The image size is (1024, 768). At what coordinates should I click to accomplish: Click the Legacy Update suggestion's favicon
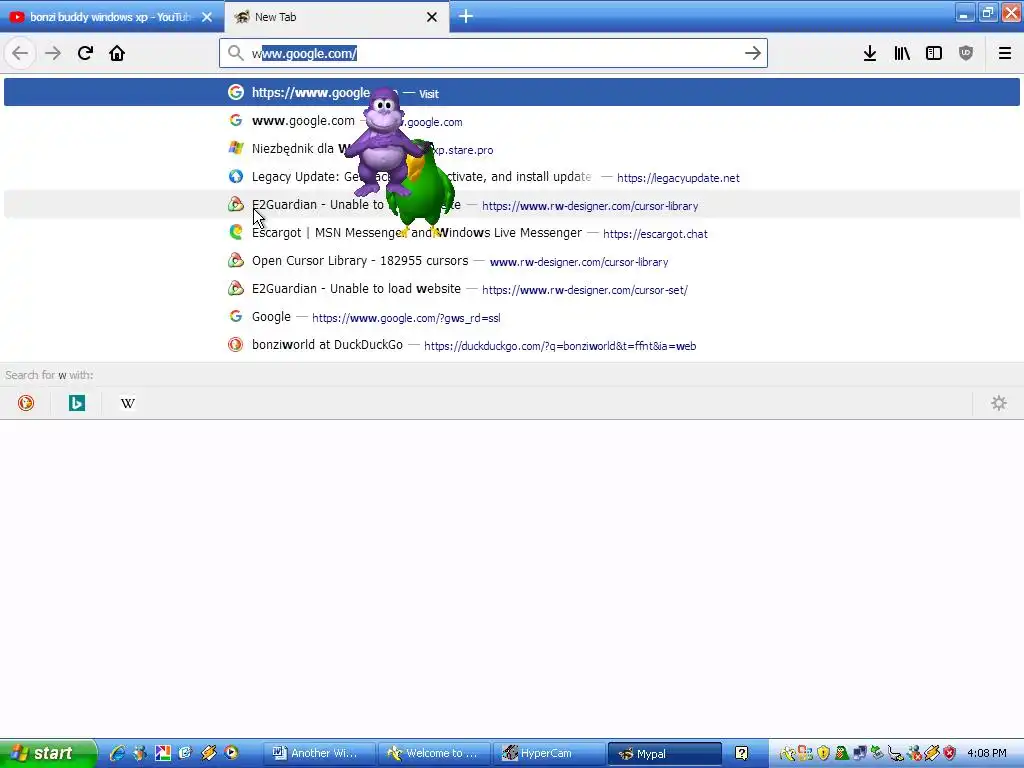[x=236, y=176]
